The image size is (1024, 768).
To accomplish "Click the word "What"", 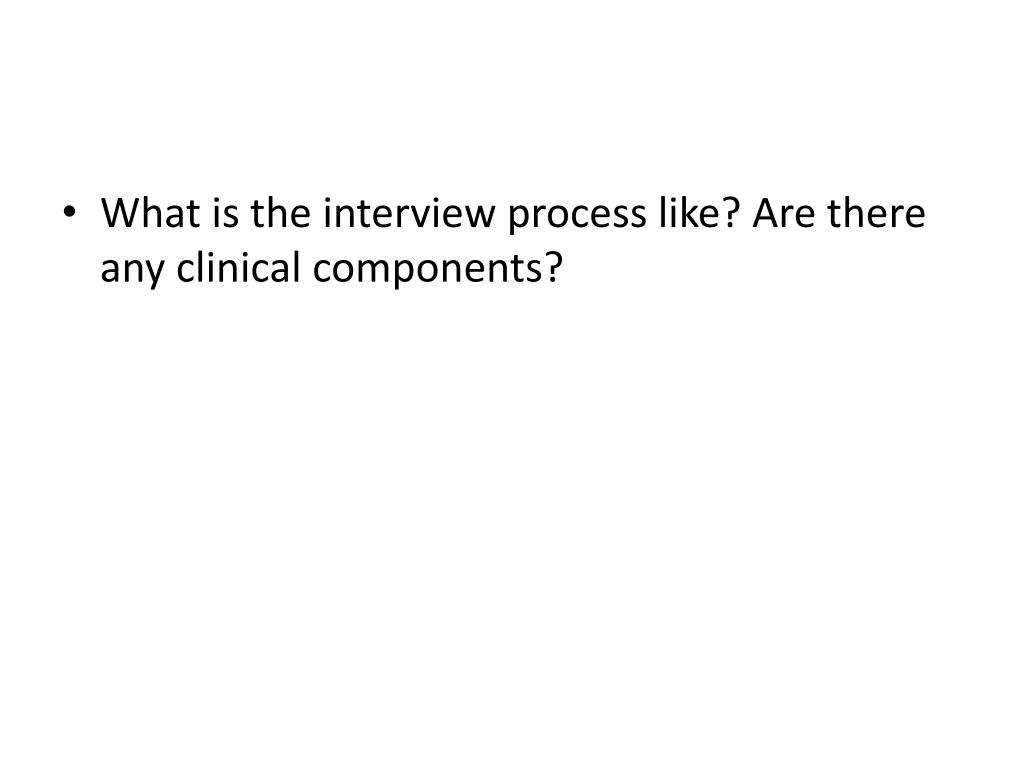I will (150, 213).
